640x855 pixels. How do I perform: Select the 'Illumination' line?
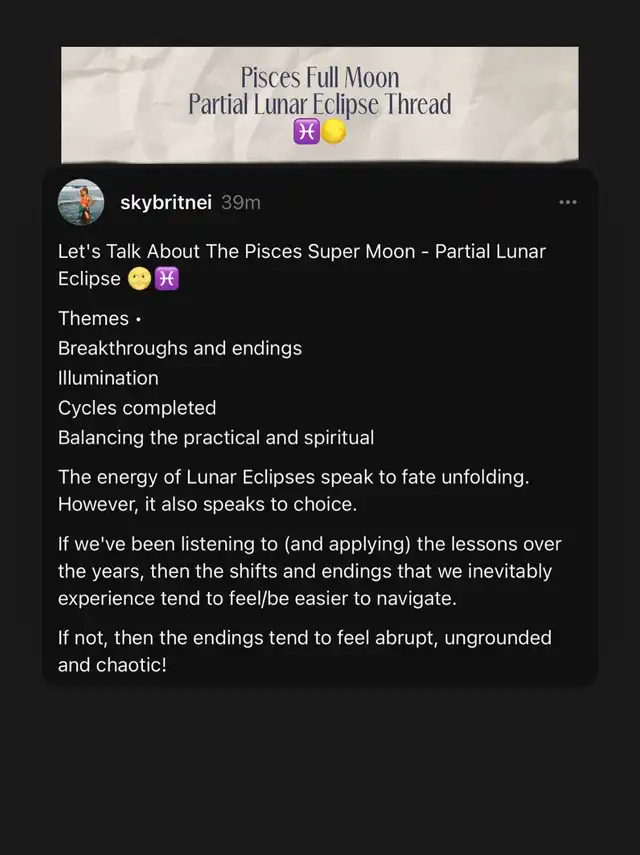108,378
